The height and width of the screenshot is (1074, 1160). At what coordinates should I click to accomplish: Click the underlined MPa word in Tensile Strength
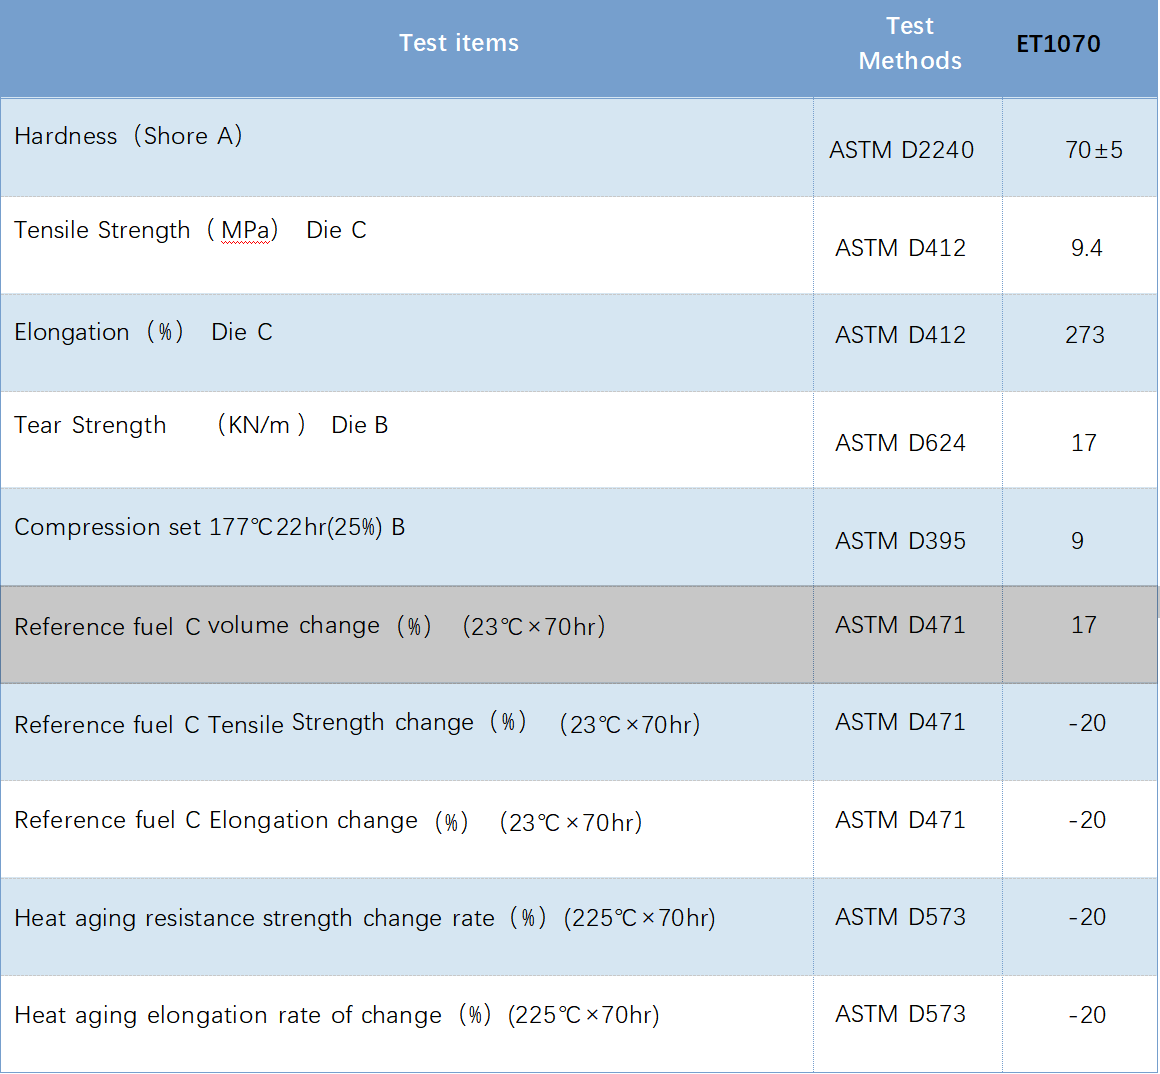pos(245,231)
